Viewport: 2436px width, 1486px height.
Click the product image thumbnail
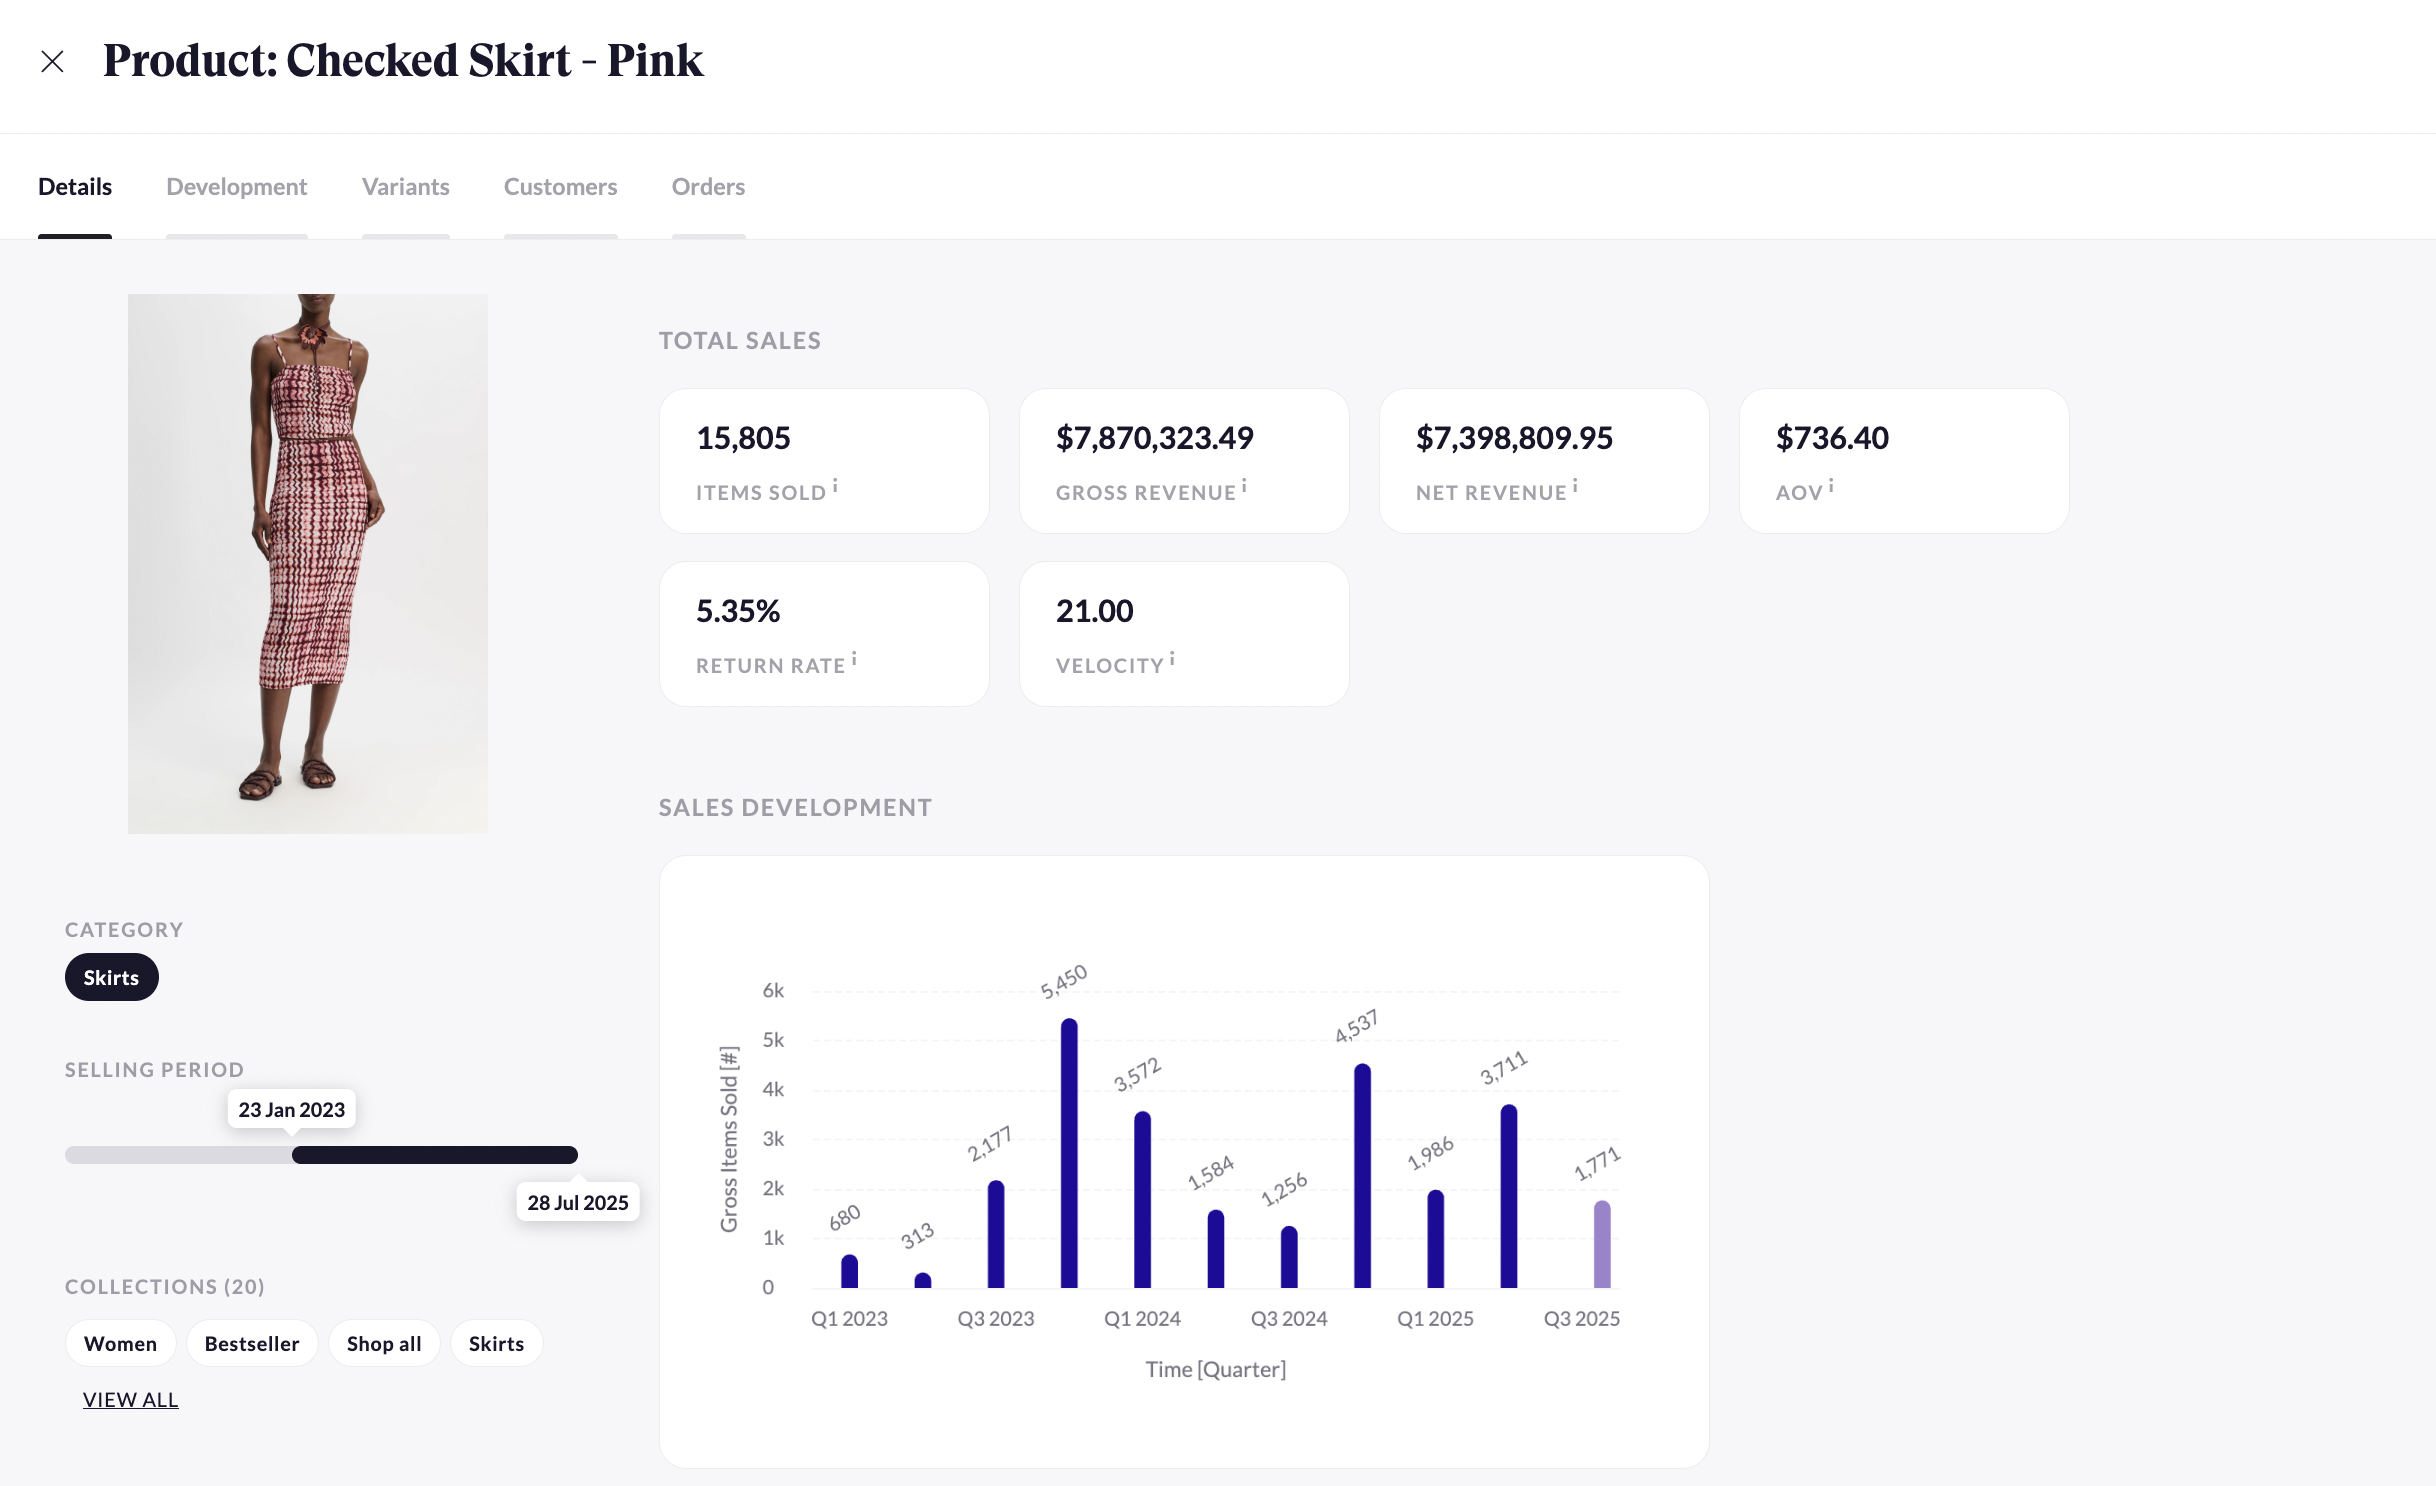point(308,563)
